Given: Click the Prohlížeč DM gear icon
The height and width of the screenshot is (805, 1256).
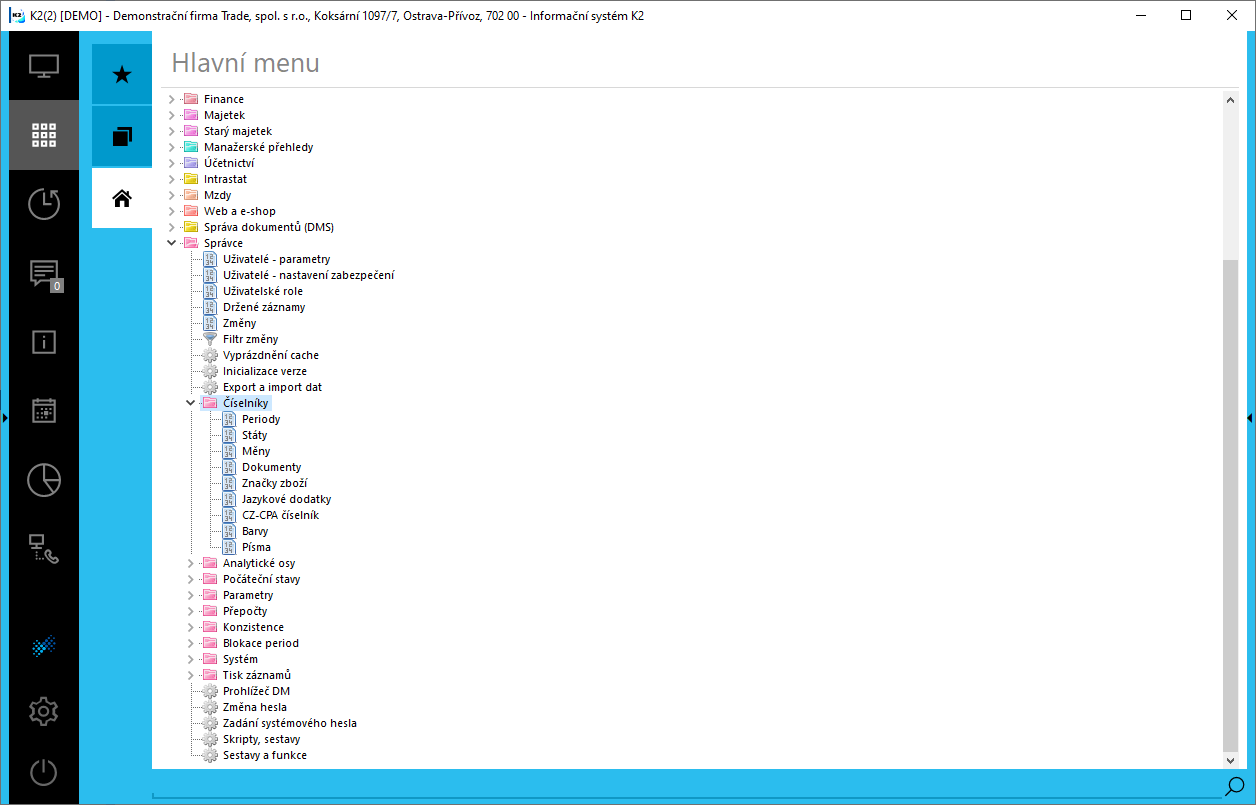Looking at the screenshot, I should tap(210, 691).
